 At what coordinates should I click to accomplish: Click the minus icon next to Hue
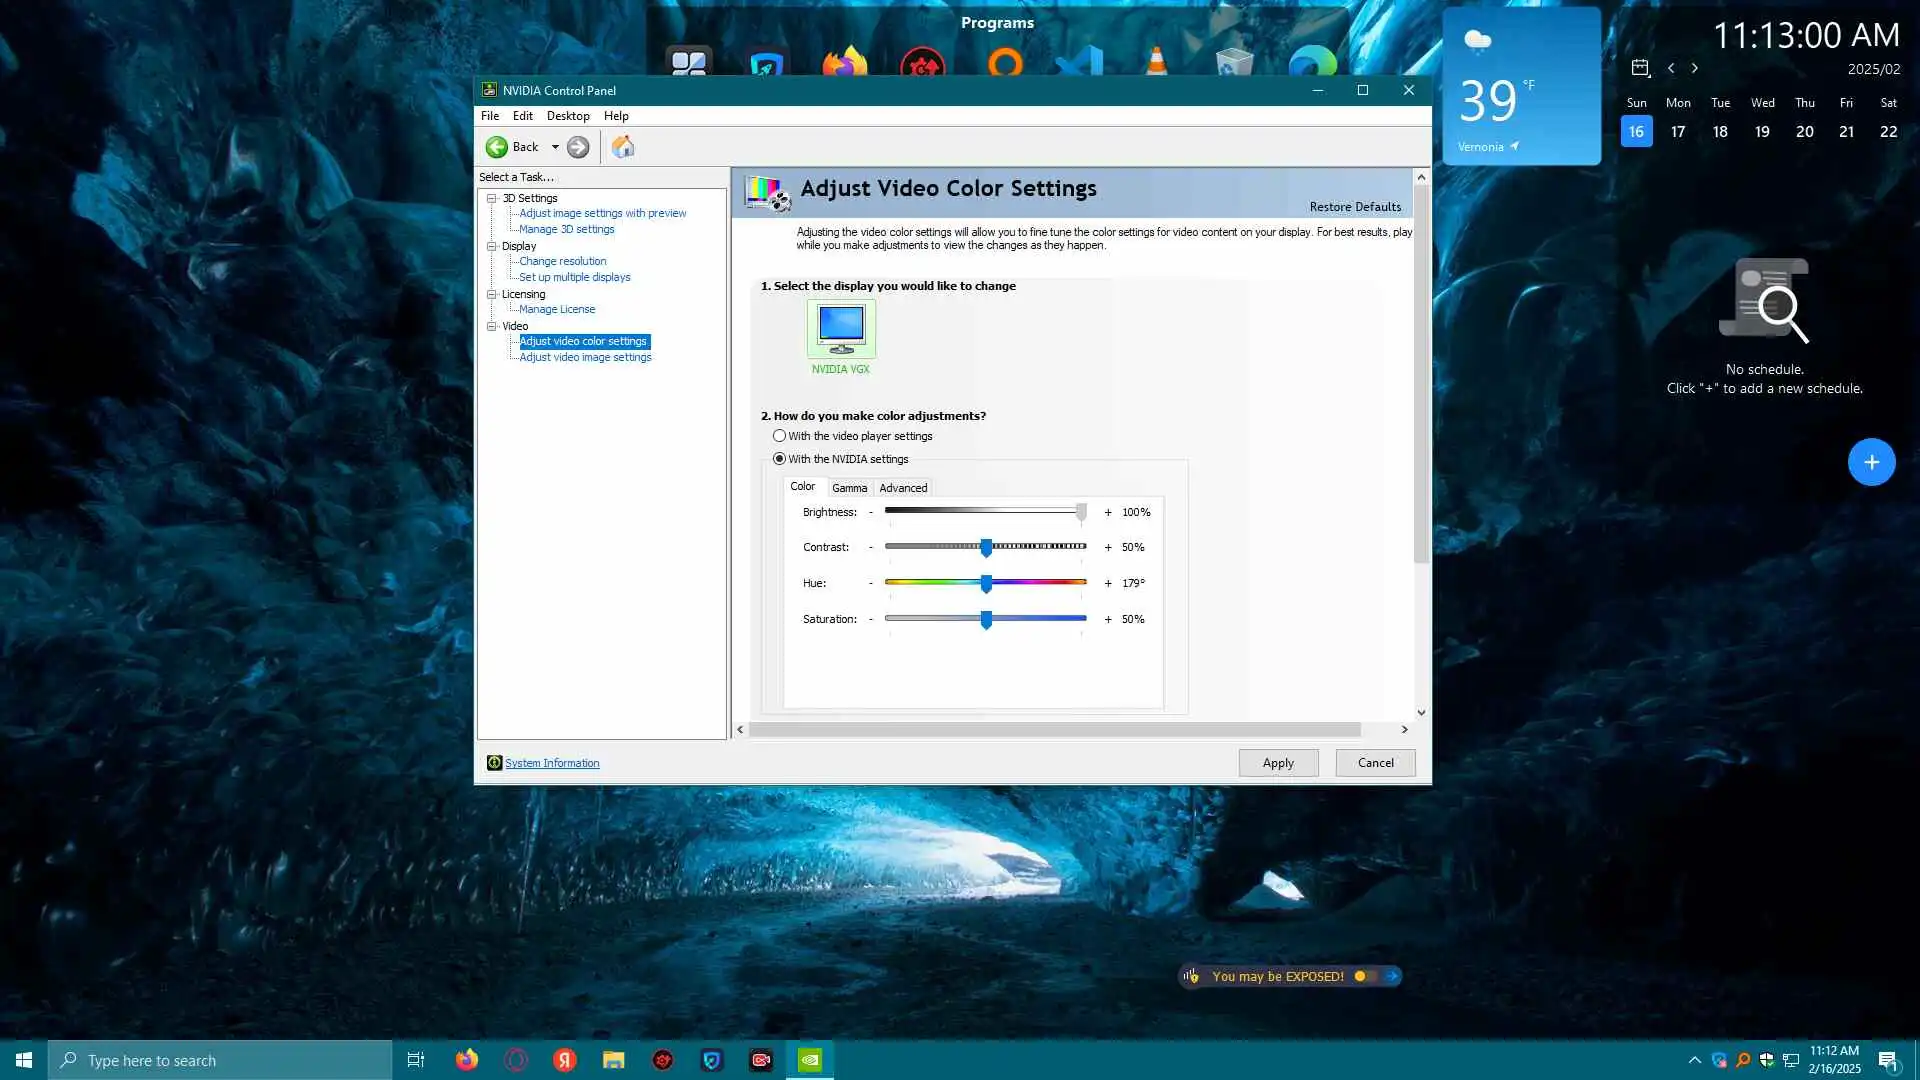[x=871, y=583]
